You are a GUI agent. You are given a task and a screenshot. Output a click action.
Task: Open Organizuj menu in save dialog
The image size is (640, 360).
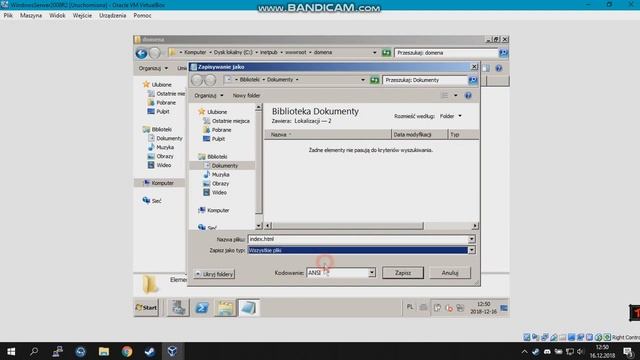209,95
